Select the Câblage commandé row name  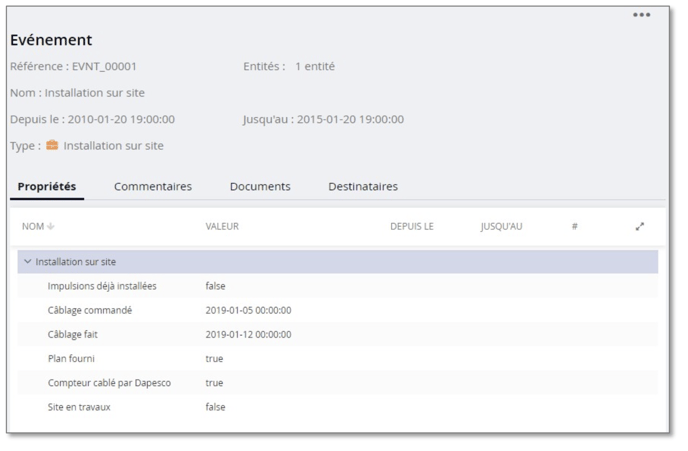(90, 310)
